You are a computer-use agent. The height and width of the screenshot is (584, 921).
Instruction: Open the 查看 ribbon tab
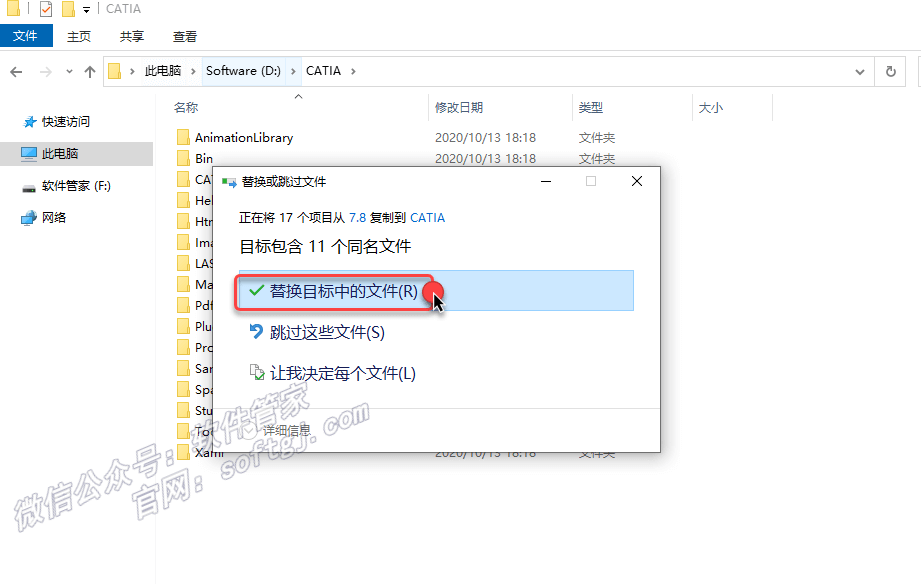coord(184,36)
